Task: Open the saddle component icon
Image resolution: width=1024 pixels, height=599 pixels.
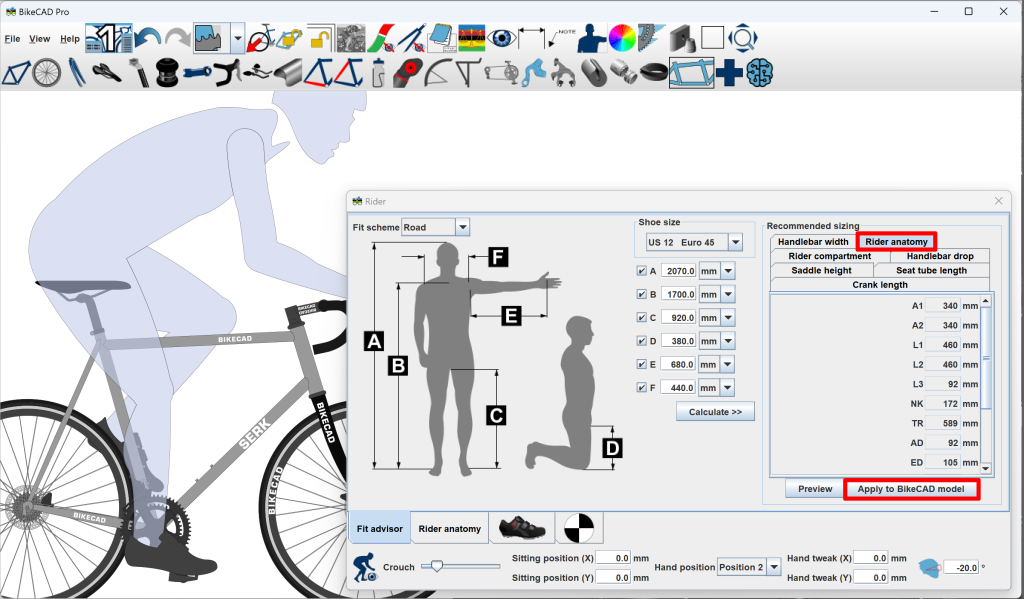Action: click(107, 73)
